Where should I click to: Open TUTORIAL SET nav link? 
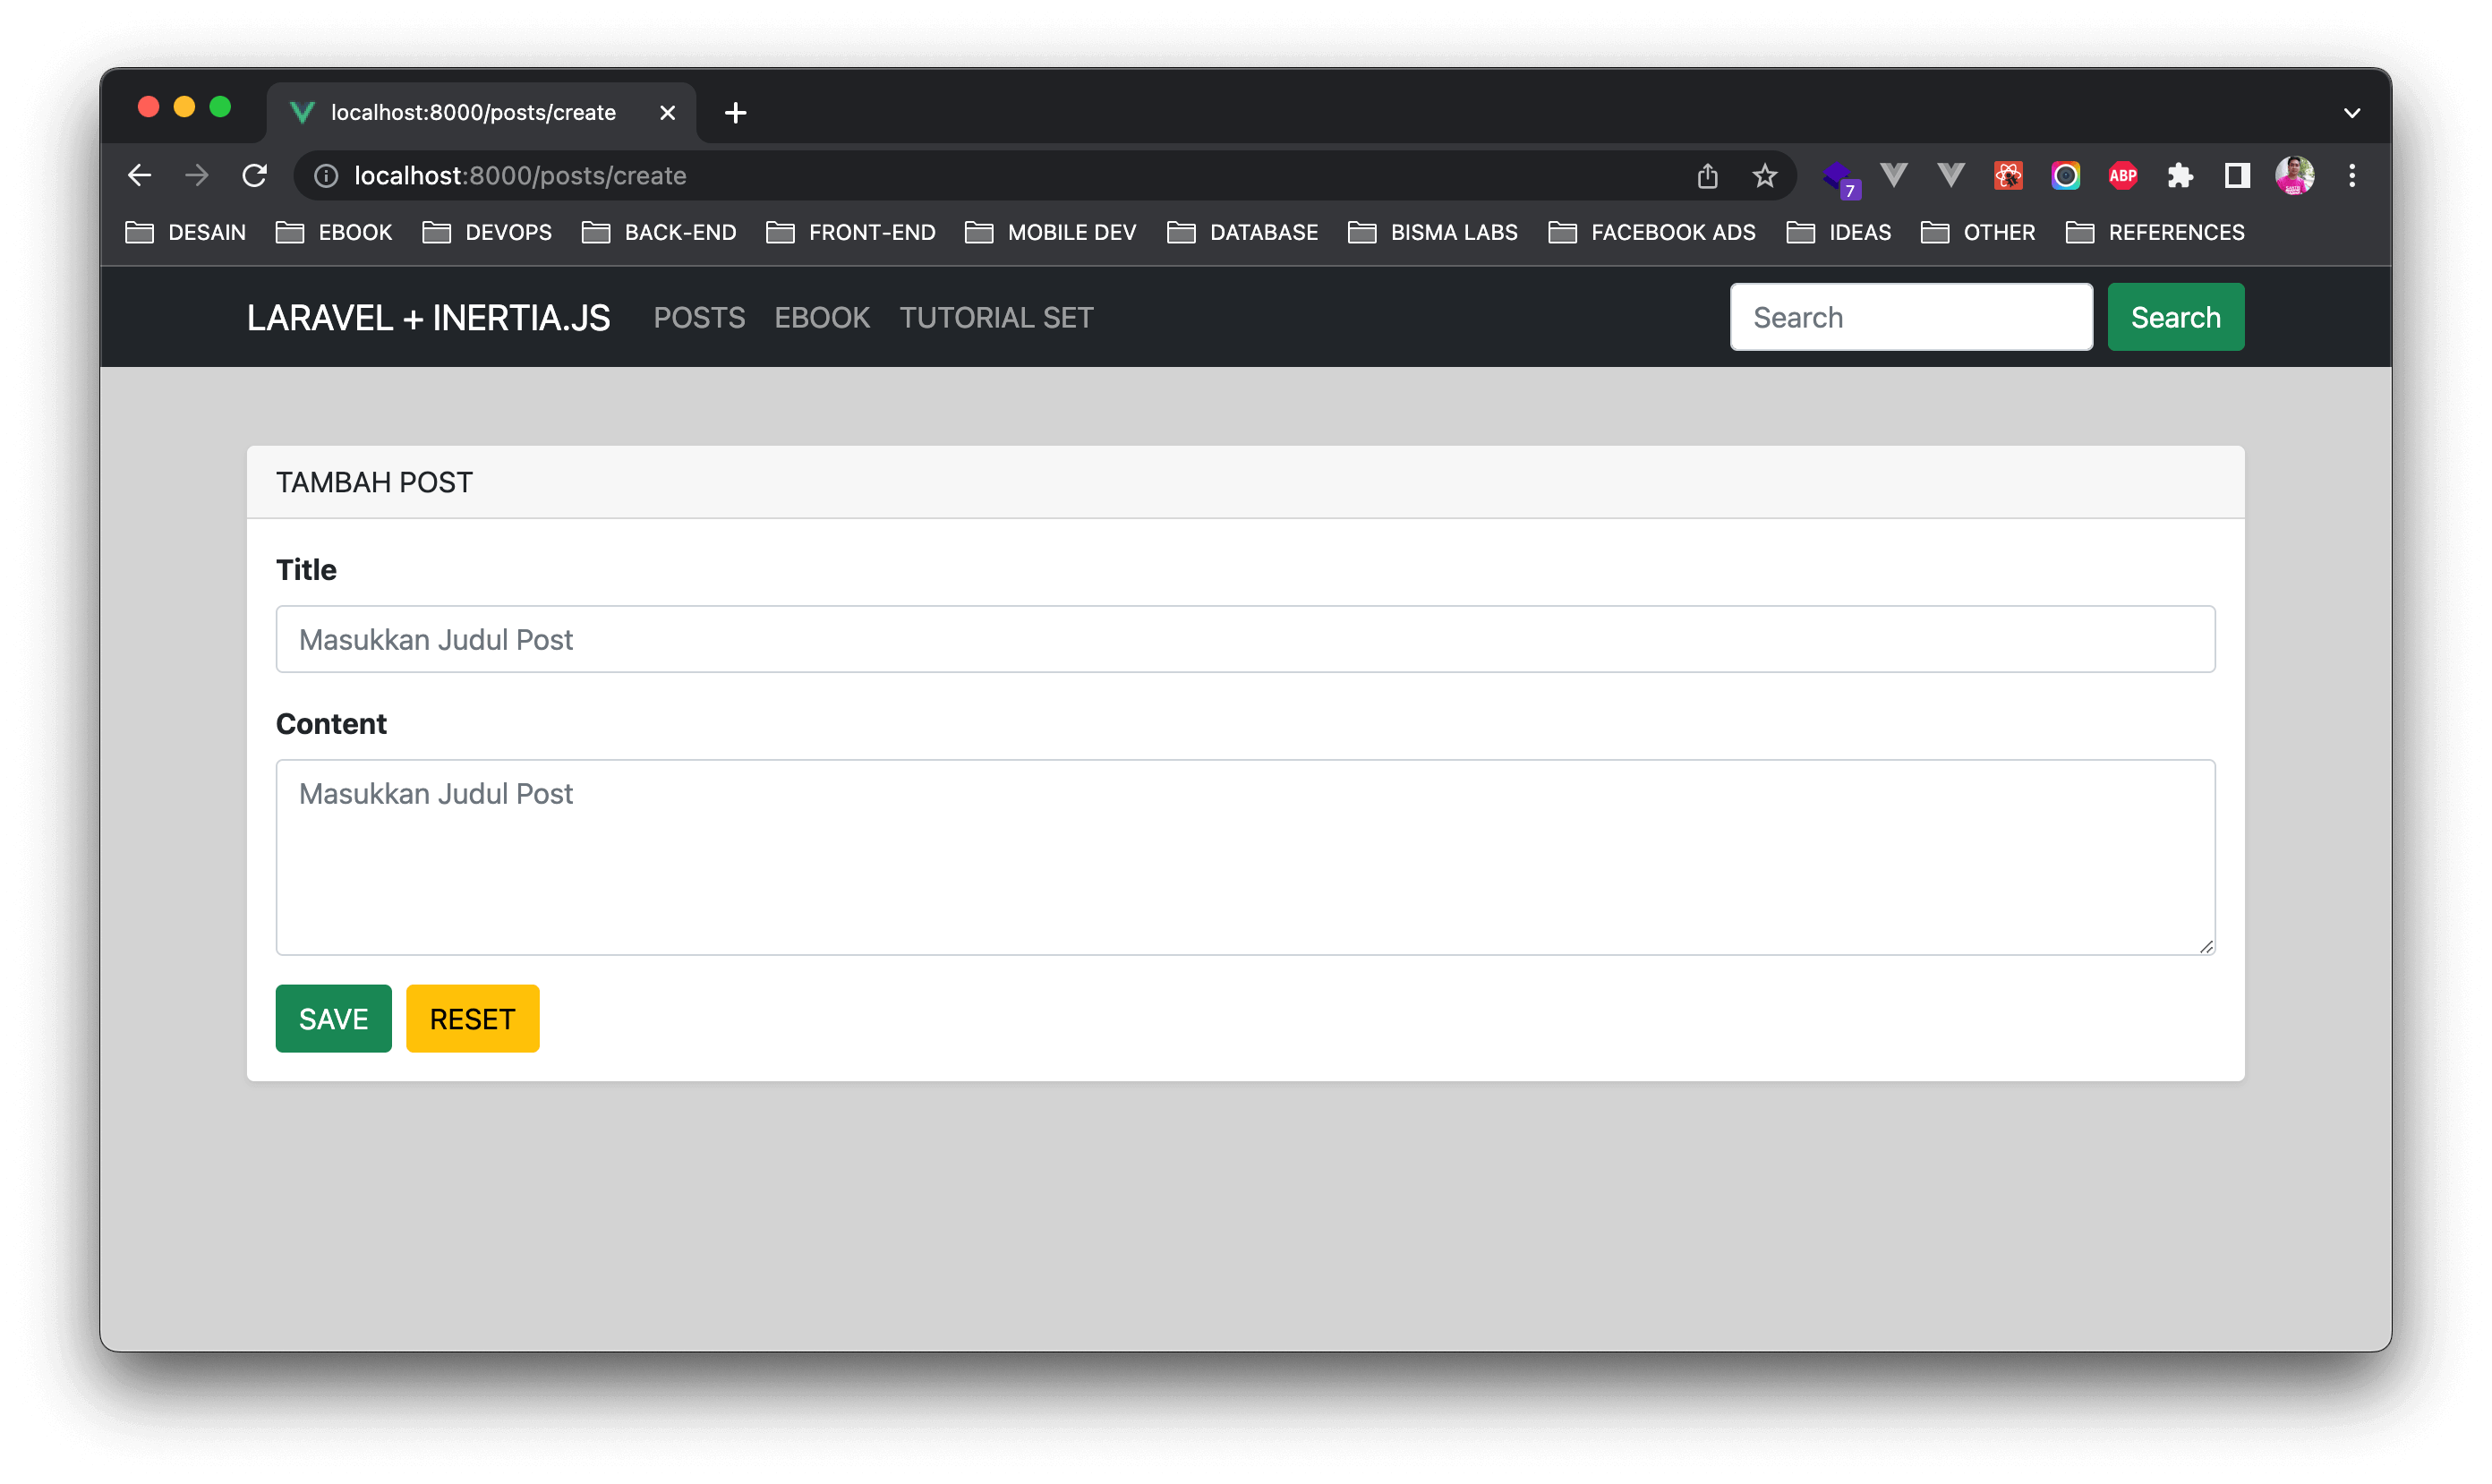[996, 318]
